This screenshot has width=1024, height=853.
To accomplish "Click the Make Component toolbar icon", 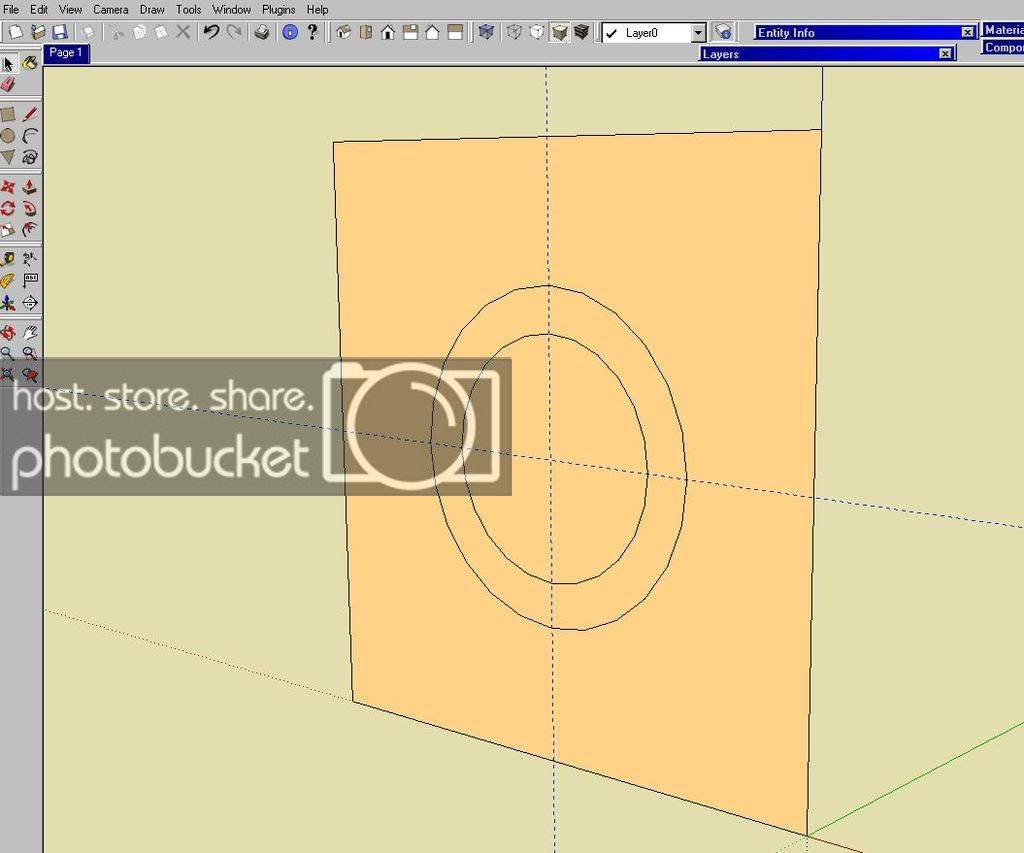I will 88,32.
